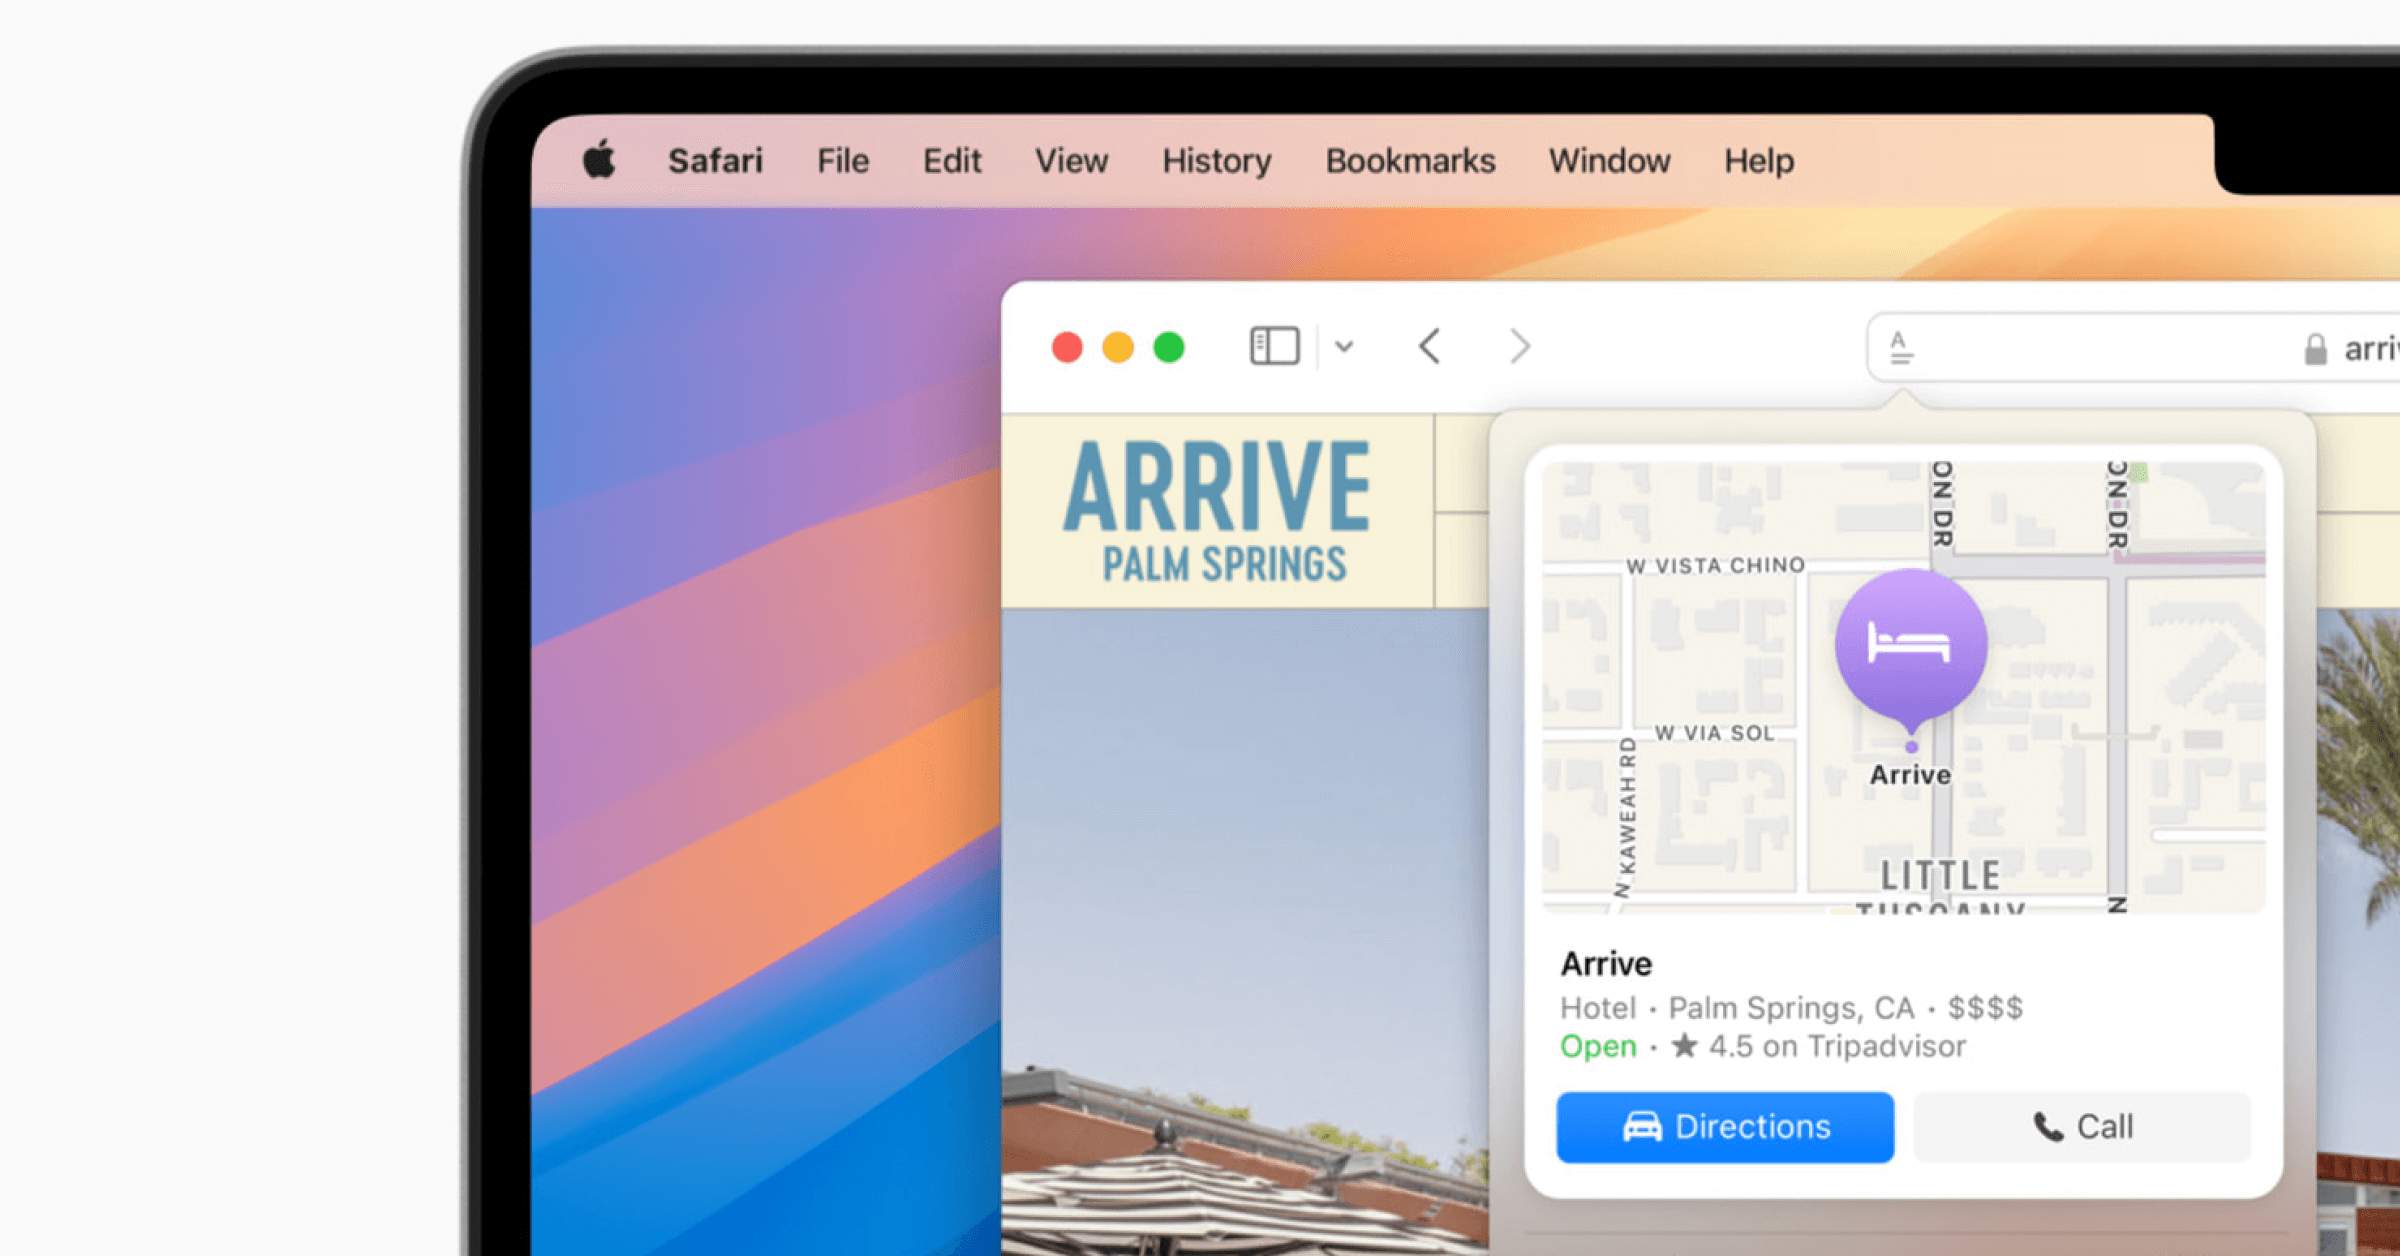The height and width of the screenshot is (1256, 2400).
Task: Click the 4.5 on Tripadvisor rating
Action: pos(1818,1046)
